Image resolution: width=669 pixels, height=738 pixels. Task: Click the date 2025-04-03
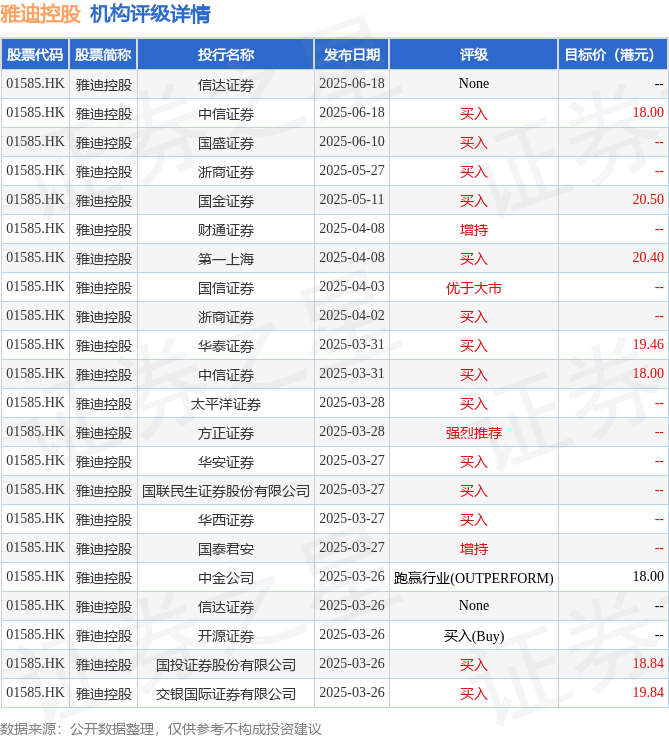click(352, 286)
